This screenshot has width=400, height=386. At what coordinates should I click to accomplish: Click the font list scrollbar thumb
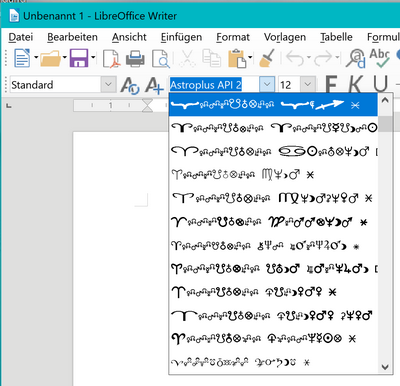pos(385,124)
